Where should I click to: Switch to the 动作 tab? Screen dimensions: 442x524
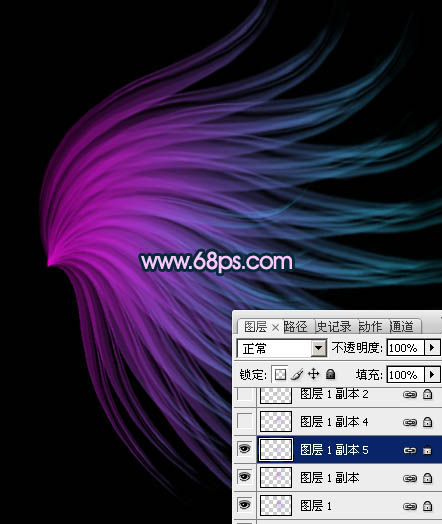click(x=370, y=326)
